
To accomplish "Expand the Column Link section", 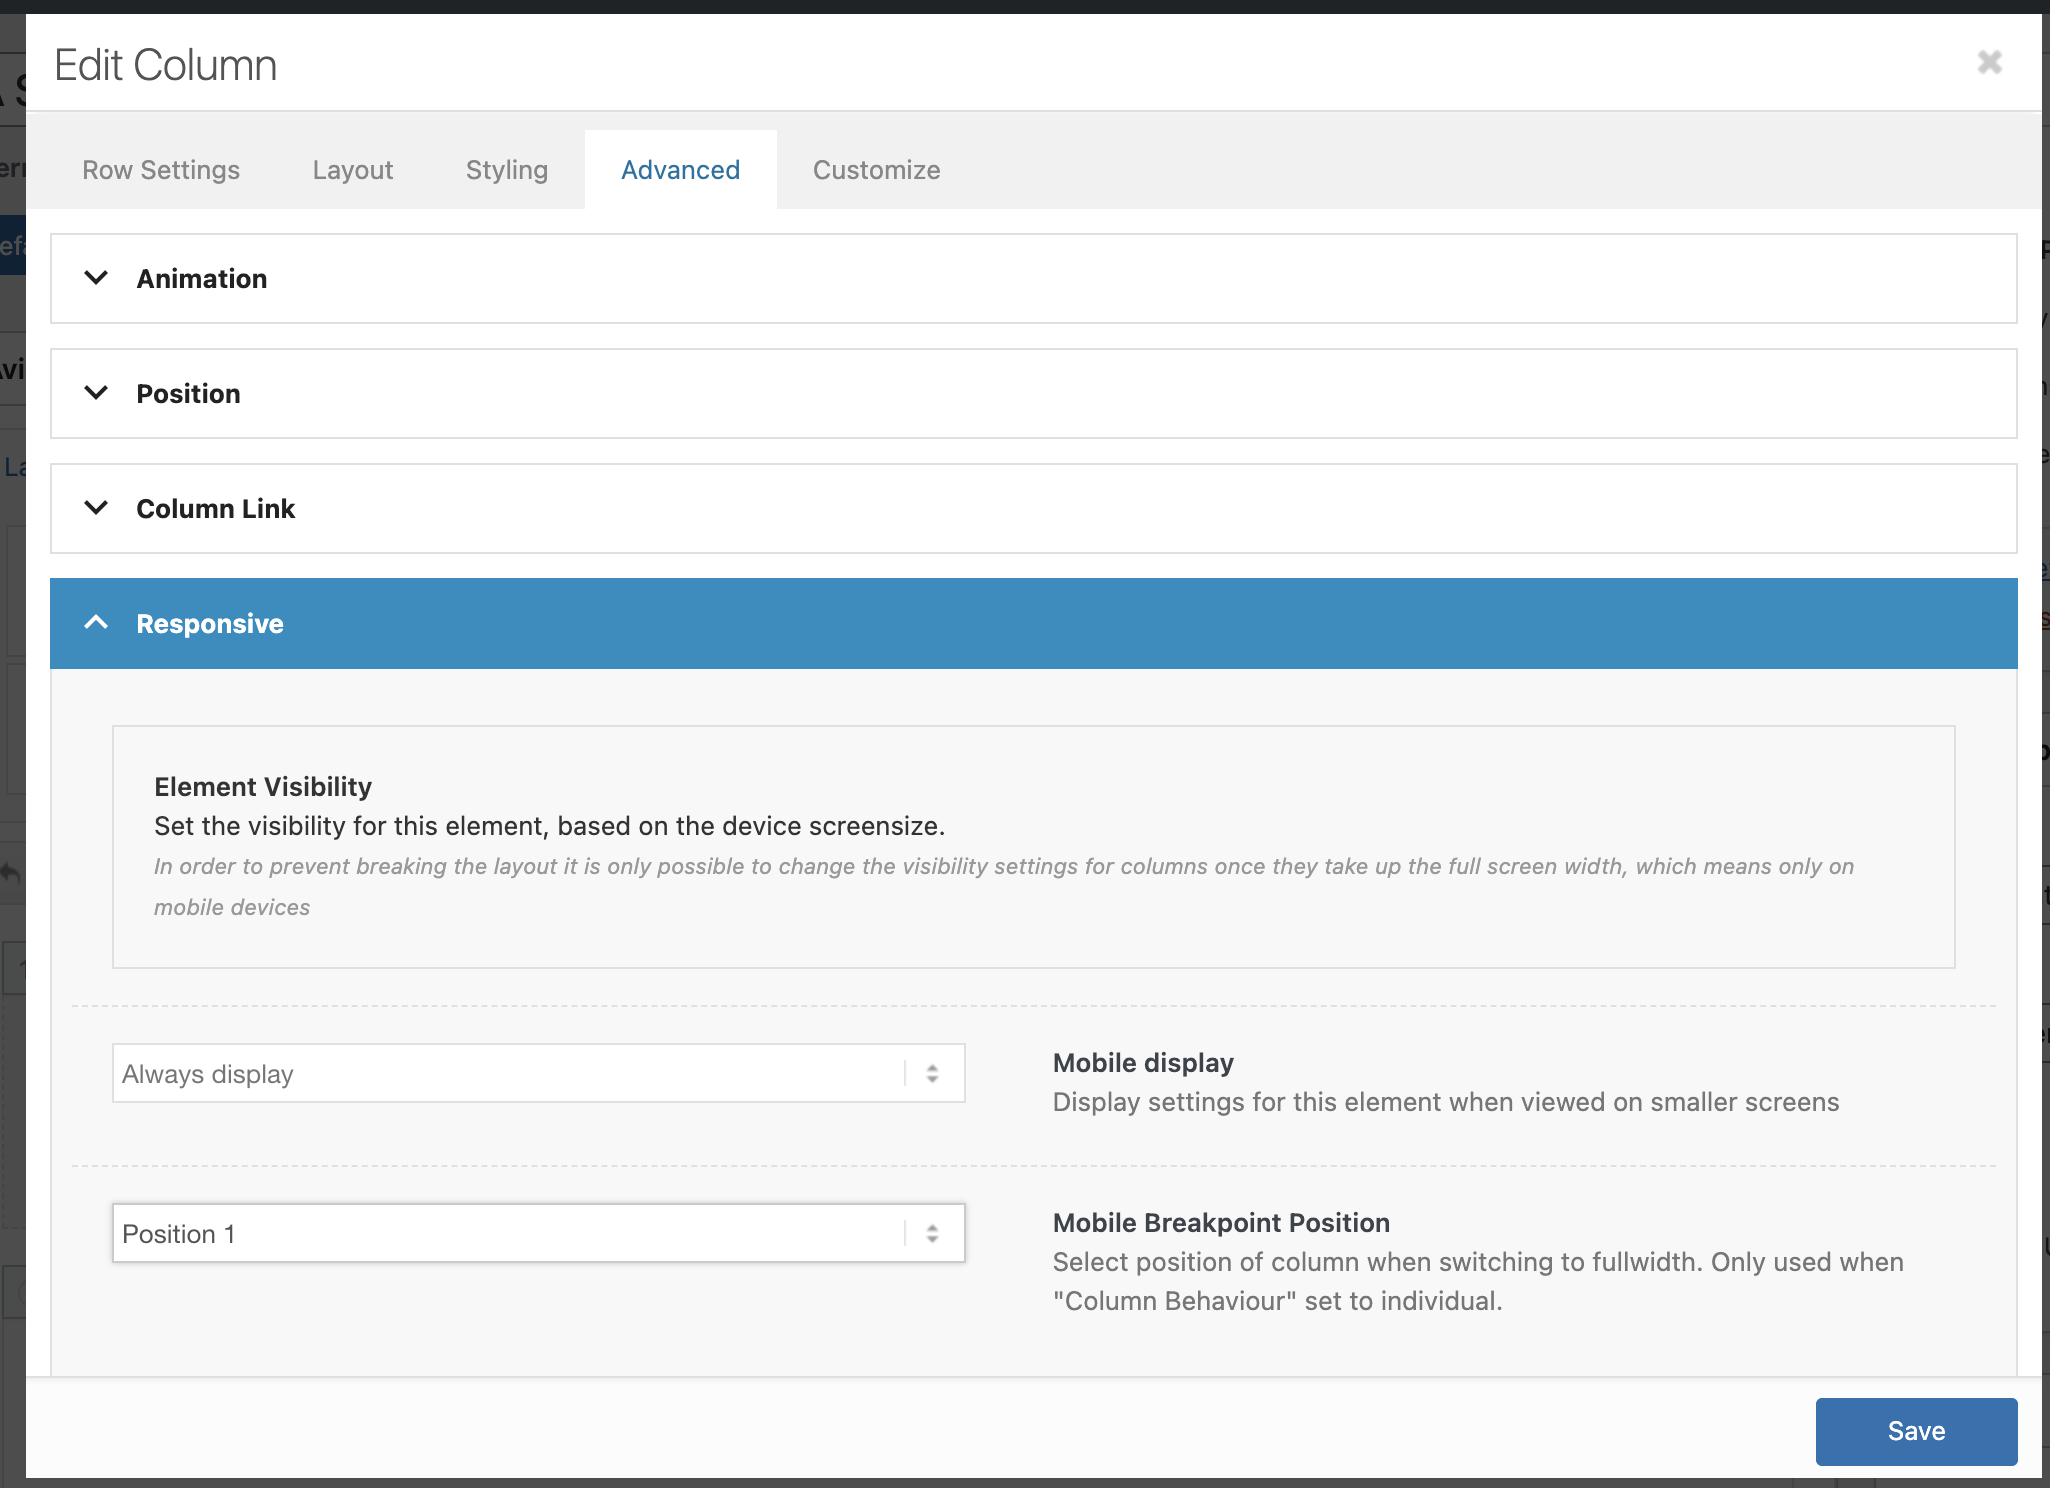I will (x=1032, y=509).
